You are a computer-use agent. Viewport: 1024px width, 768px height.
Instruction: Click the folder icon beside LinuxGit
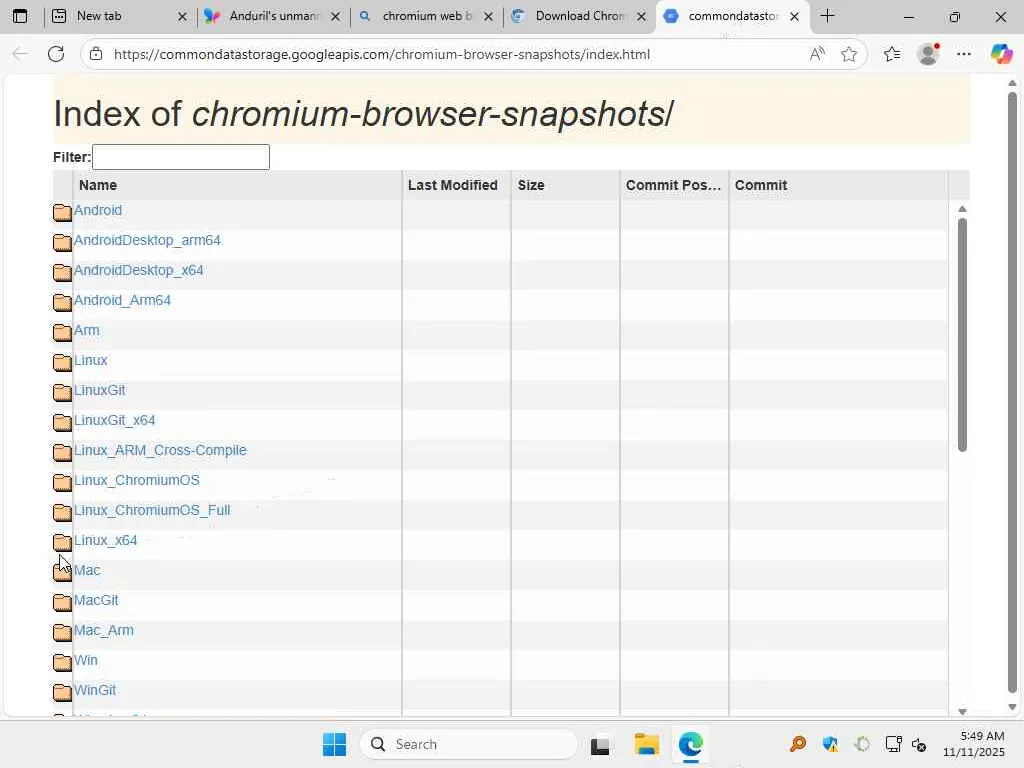pos(62,392)
